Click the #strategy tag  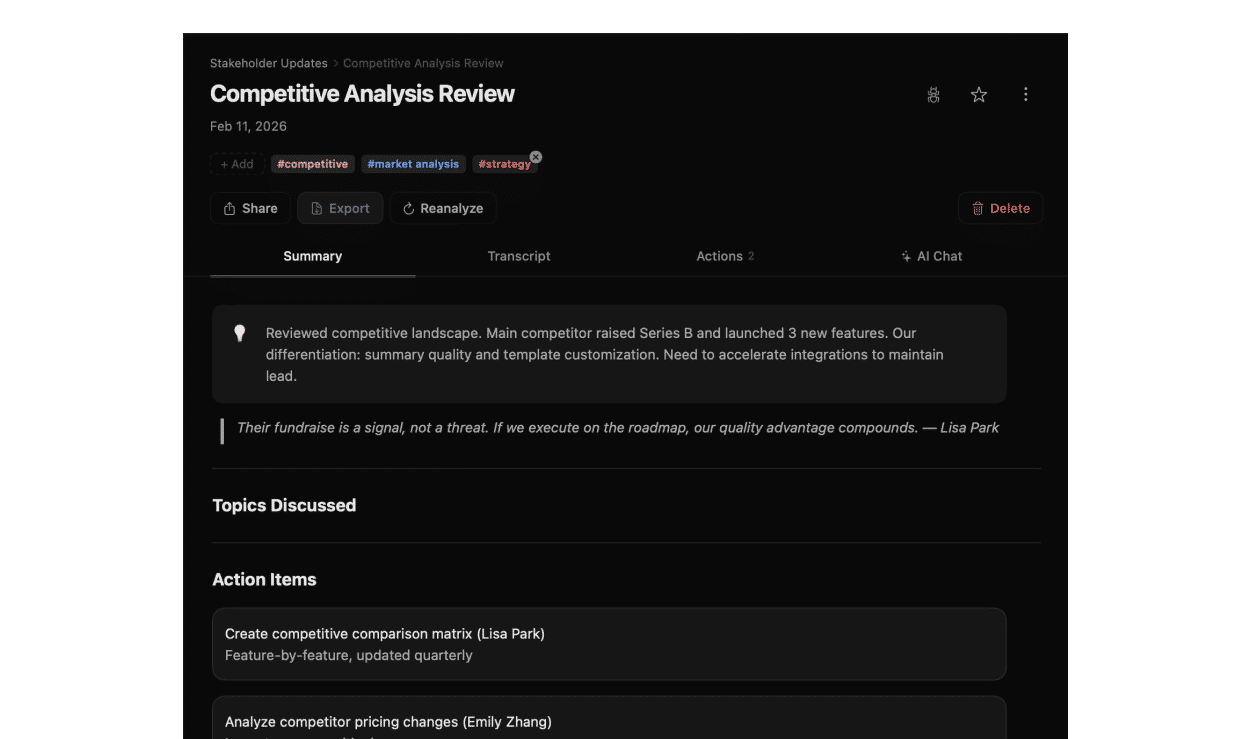(x=503, y=164)
